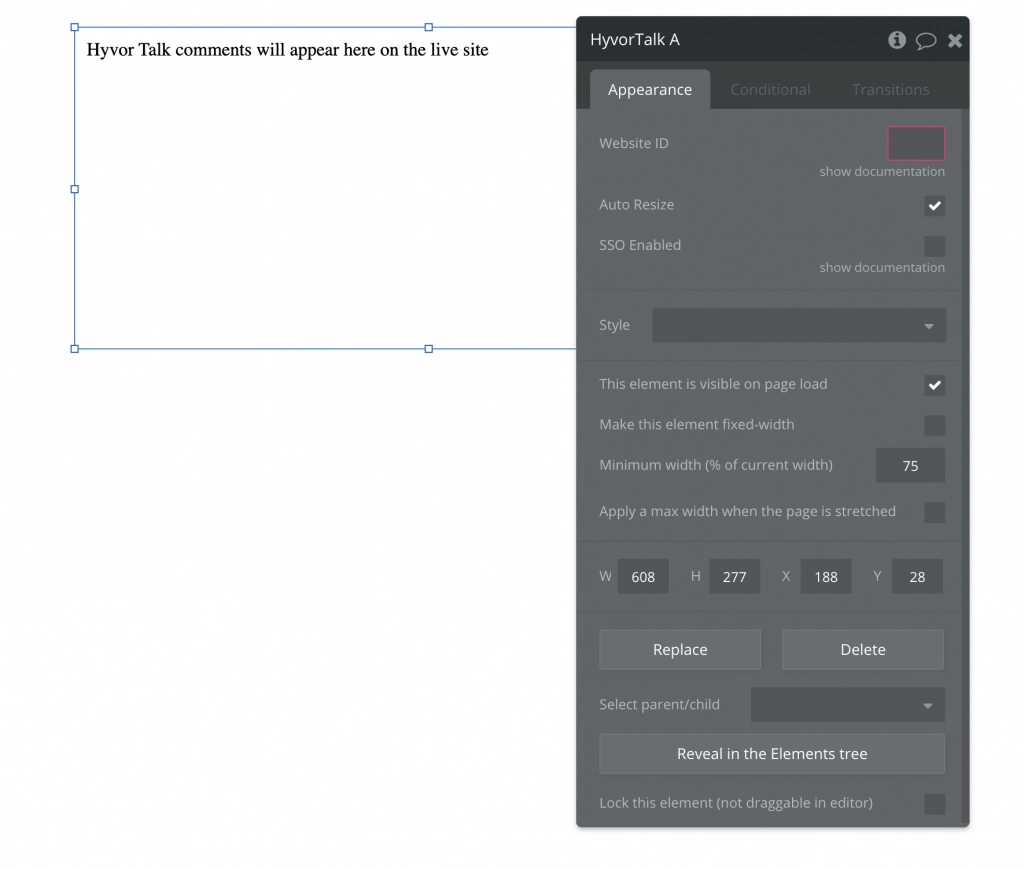This screenshot has width=1024, height=869.
Task: Check 'Lock this element' checkbox
Action: tap(935, 804)
